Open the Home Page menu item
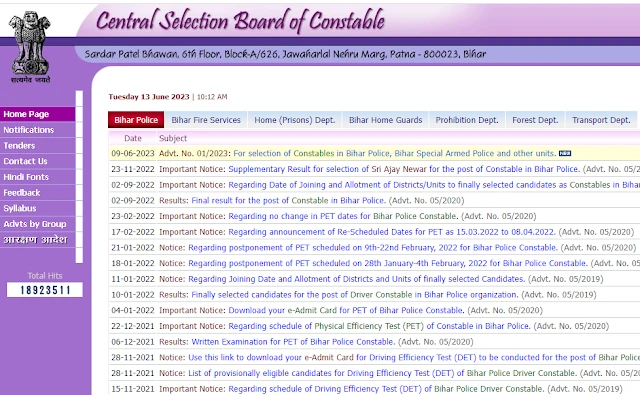 (x=37, y=114)
